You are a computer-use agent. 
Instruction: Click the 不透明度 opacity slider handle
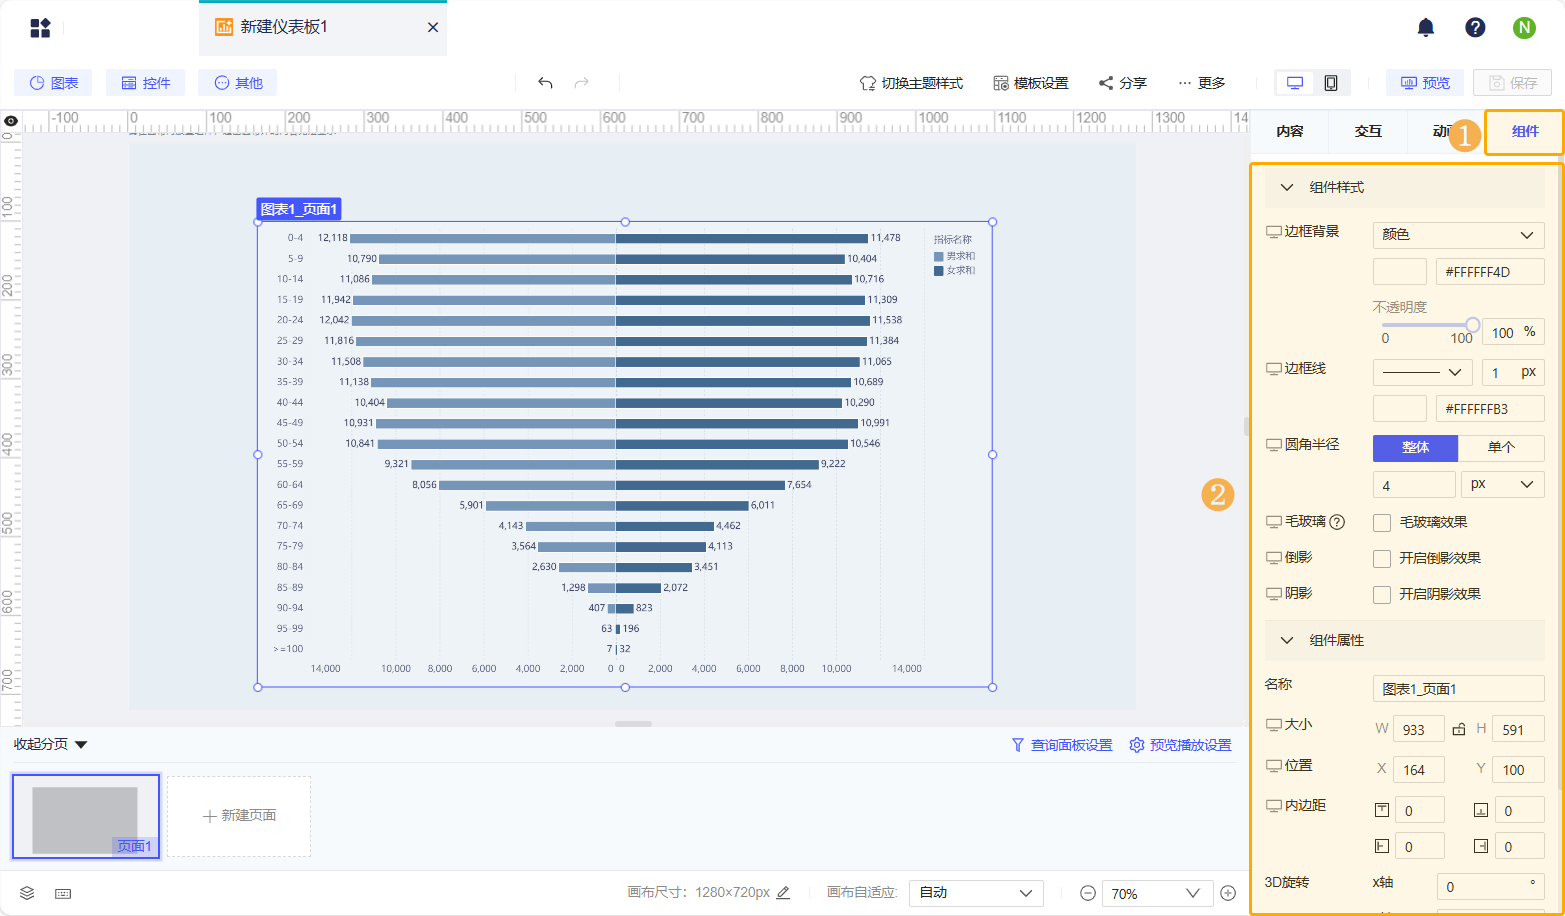(x=1472, y=325)
